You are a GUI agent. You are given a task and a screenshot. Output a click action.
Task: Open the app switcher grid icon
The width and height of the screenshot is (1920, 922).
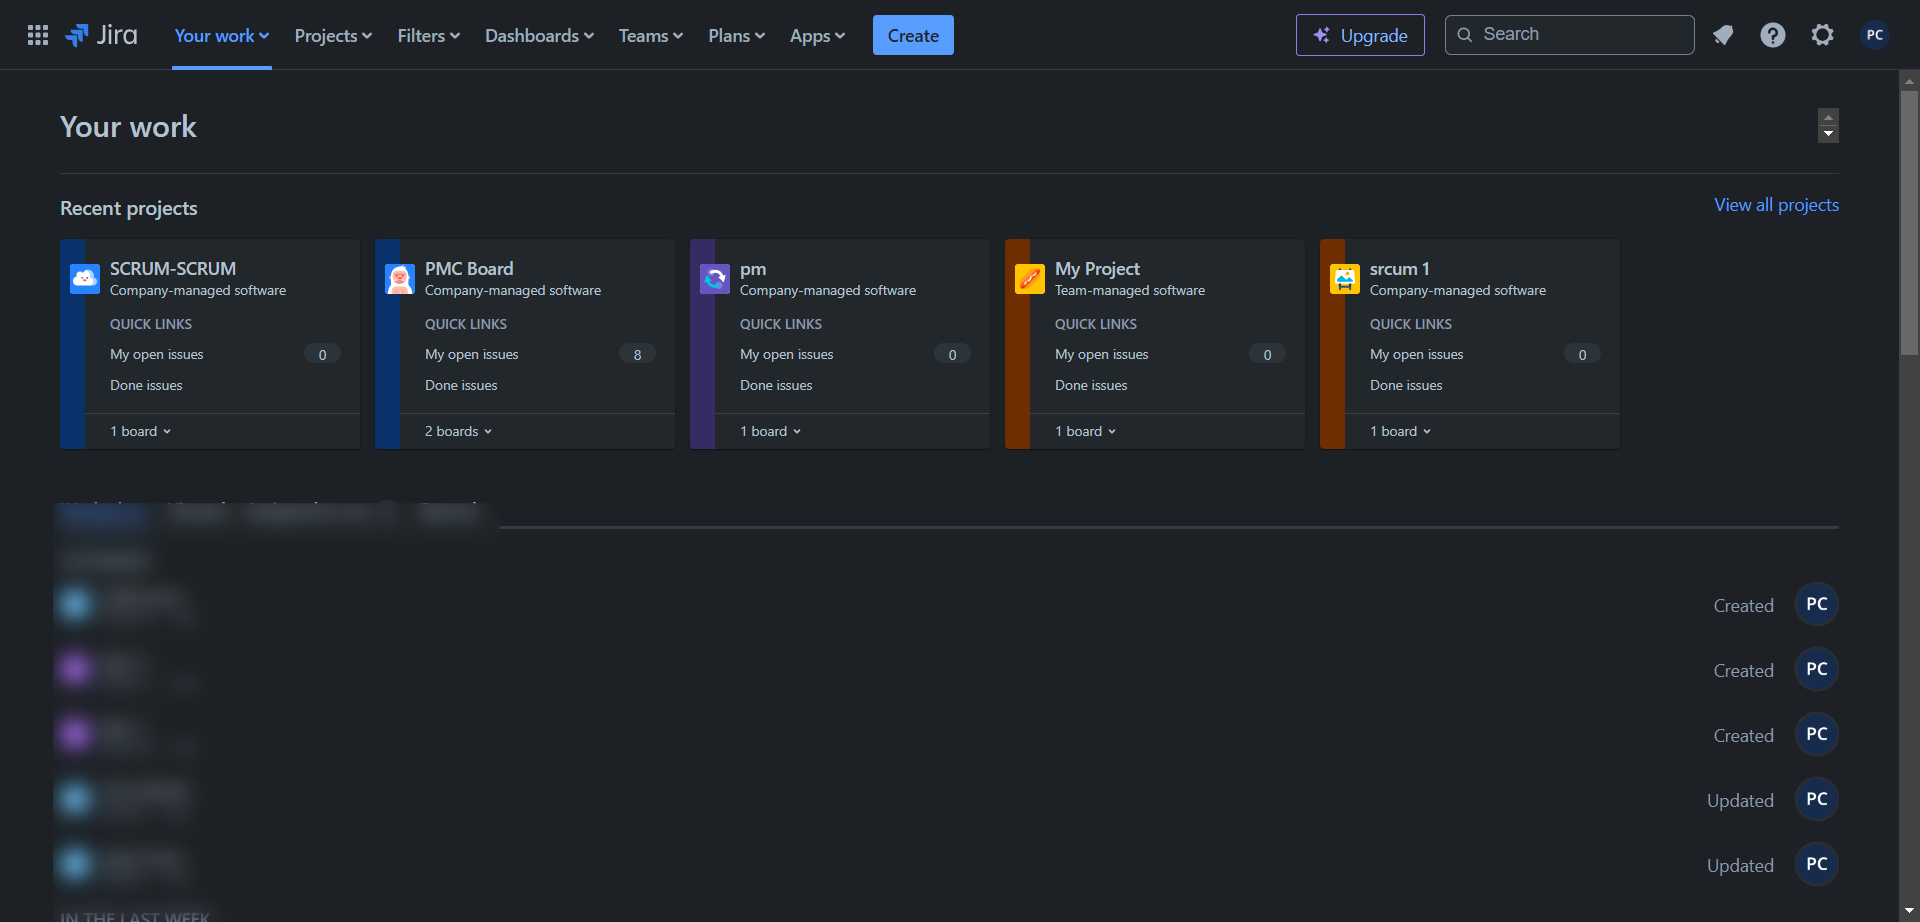[x=38, y=35]
